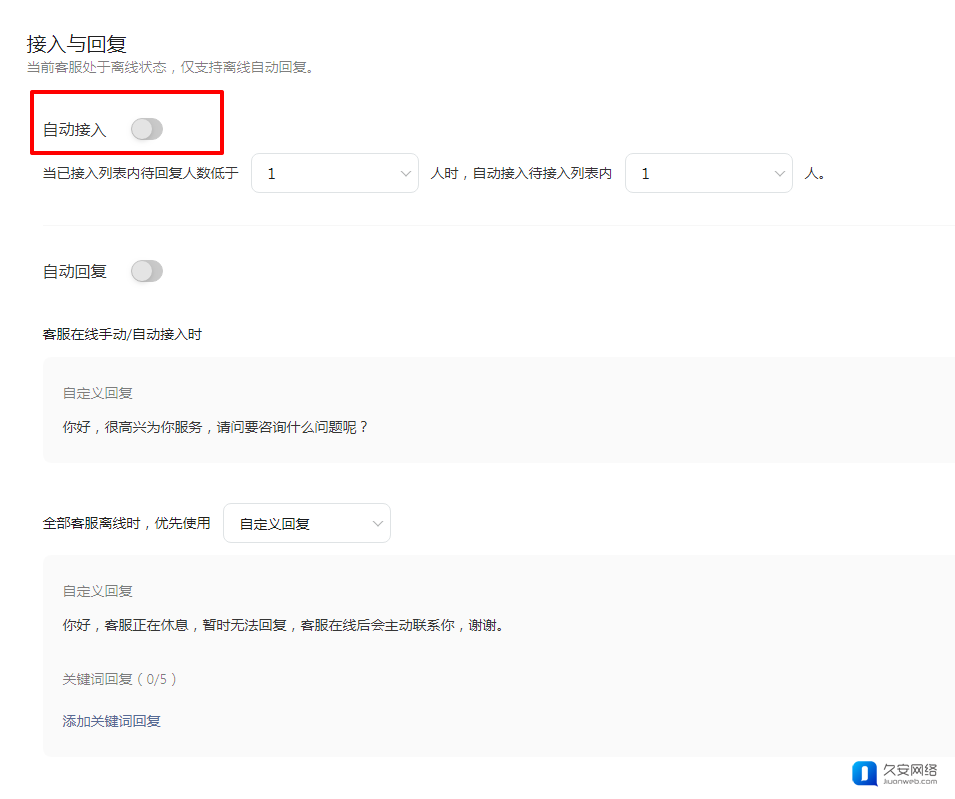Click the 你好，很高兴为你服务 reply text
This screenshot has width=955, height=799.
click(x=215, y=427)
